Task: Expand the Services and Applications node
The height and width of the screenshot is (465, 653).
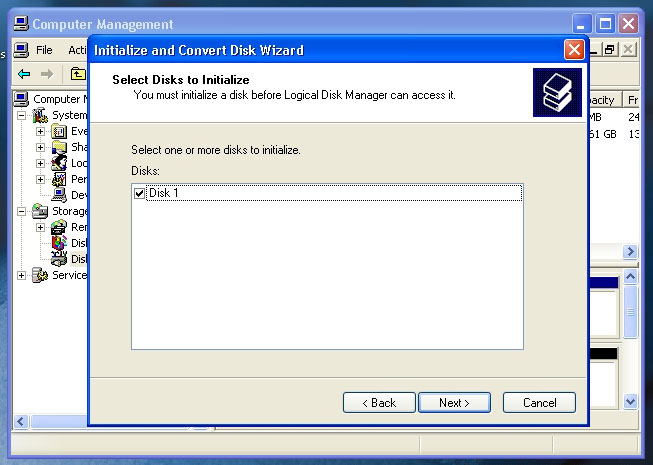Action: [22, 275]
